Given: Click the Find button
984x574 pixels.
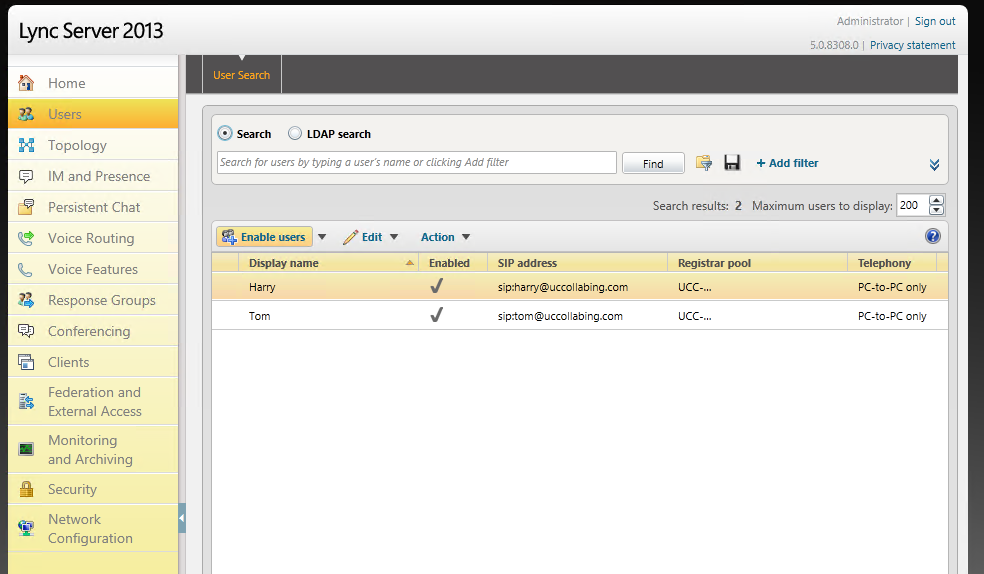Looking at the screenshot, I should click(653, 163).
